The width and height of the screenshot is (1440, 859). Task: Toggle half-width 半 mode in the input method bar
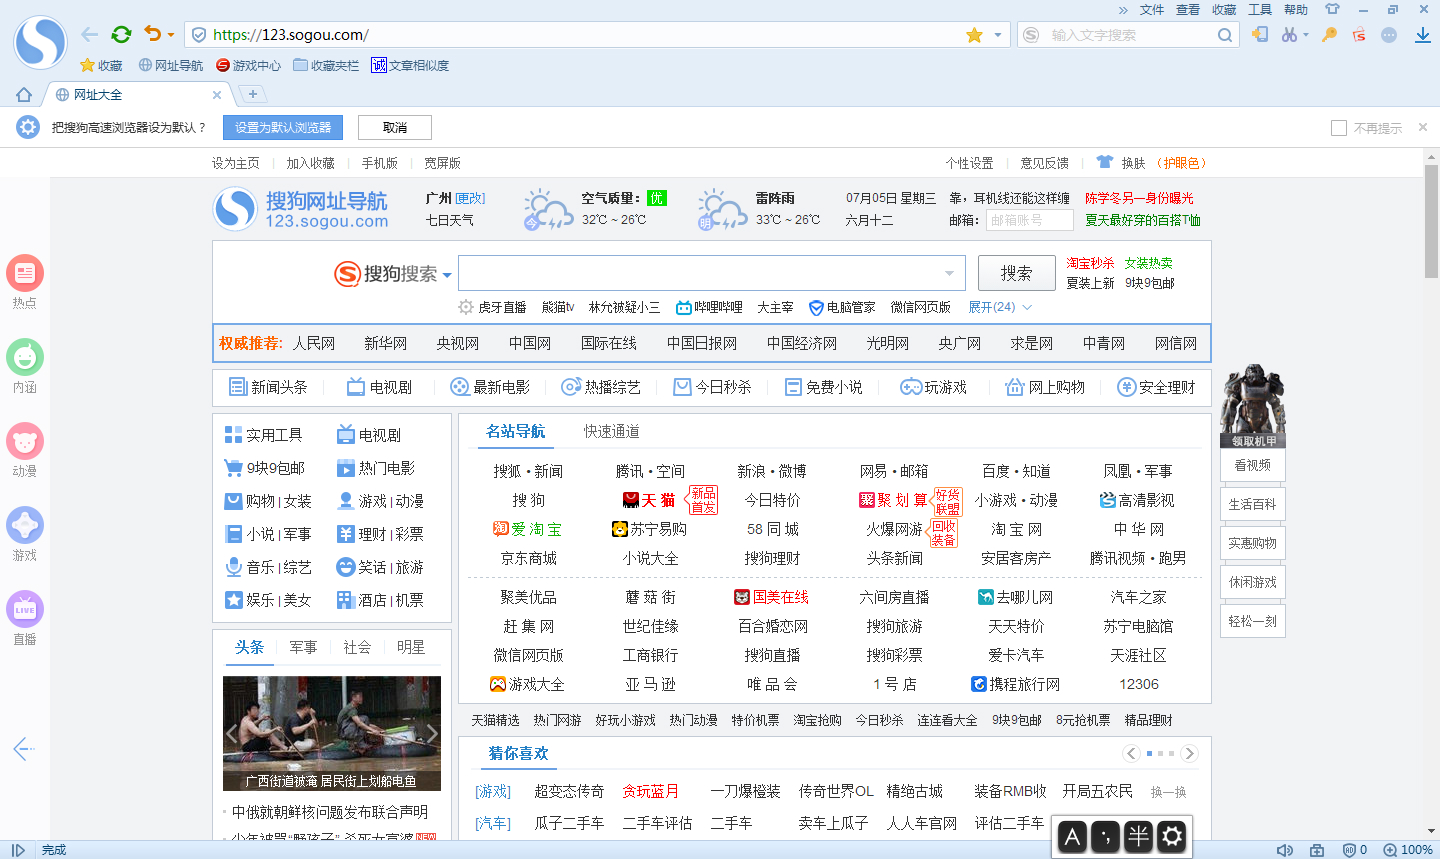click(1138, 836)
